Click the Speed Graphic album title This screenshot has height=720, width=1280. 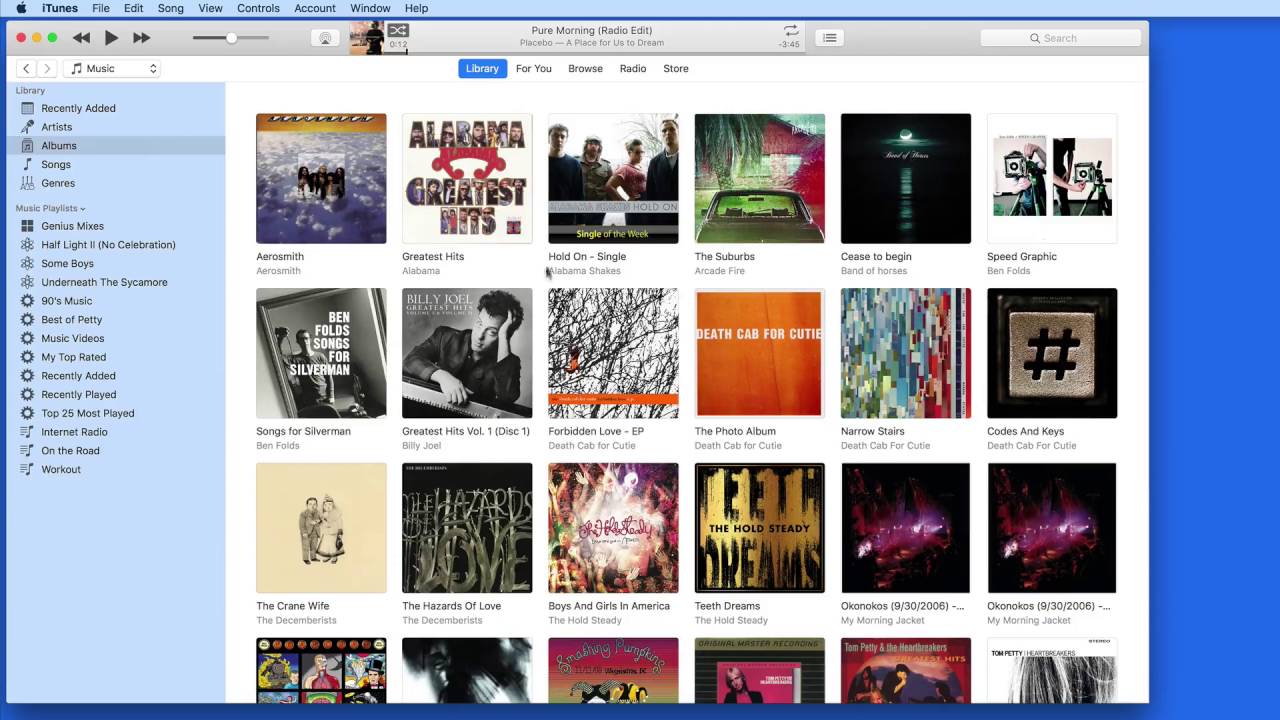(x=1022, y=257)
